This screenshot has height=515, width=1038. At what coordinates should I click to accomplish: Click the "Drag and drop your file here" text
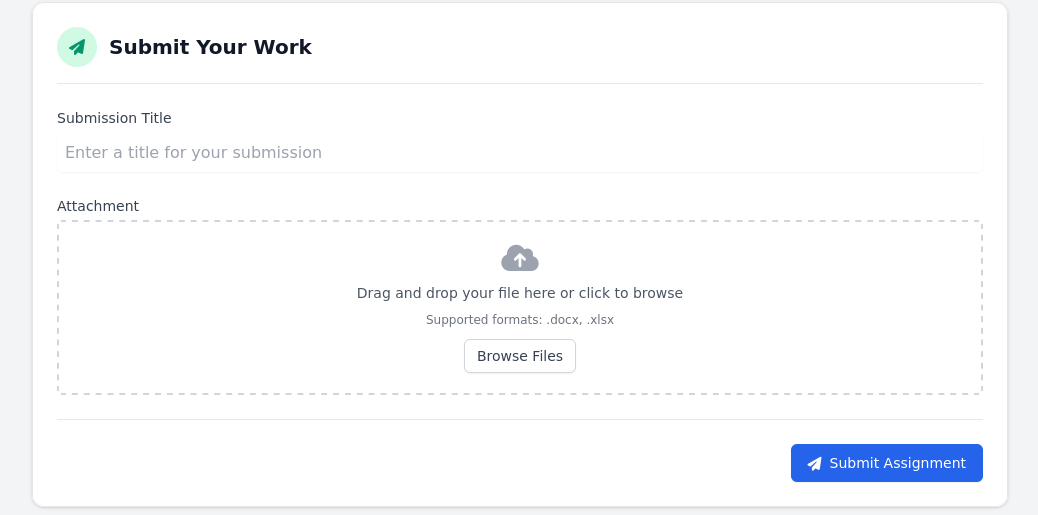click(x=456, y=293)
